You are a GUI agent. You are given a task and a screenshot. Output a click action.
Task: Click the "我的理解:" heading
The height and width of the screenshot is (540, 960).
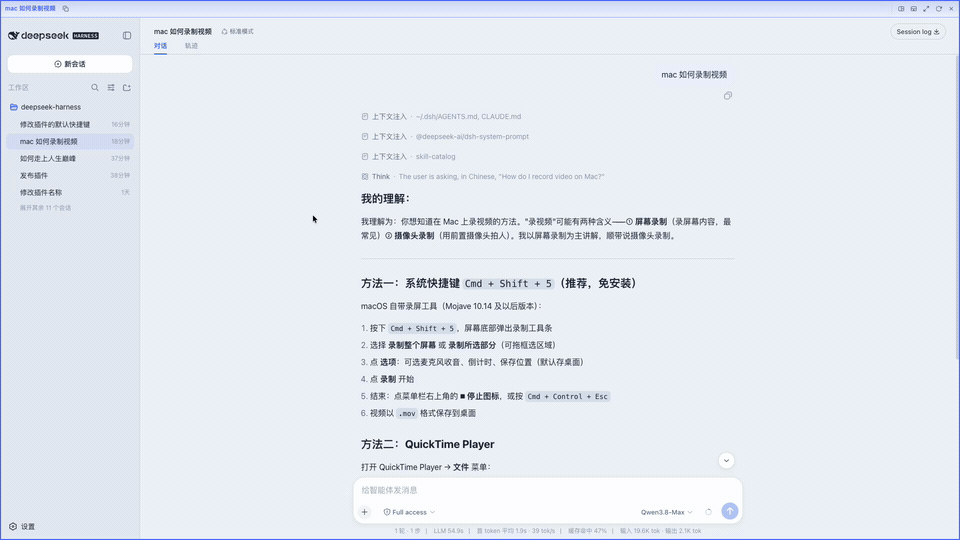385,198
